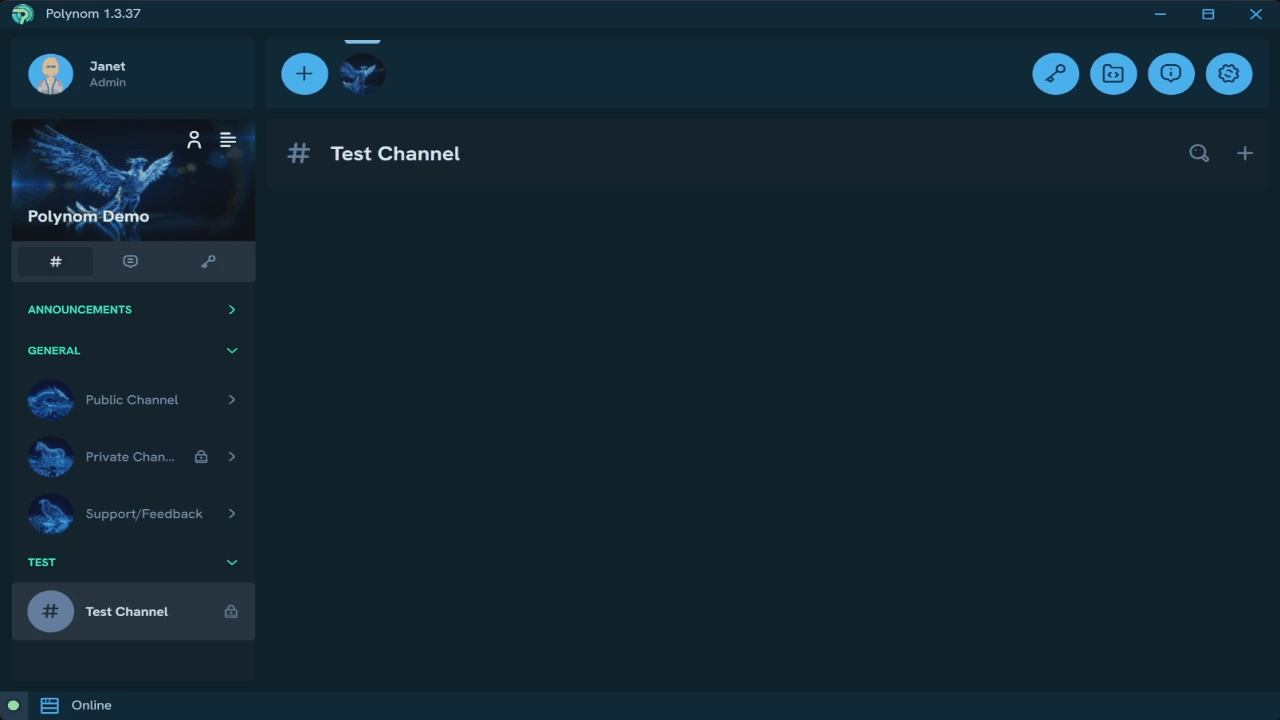The image size is (1280, 720).
Task: Collapse the GENERAL category
Action: pyautogui.click(x=231, y=350)
